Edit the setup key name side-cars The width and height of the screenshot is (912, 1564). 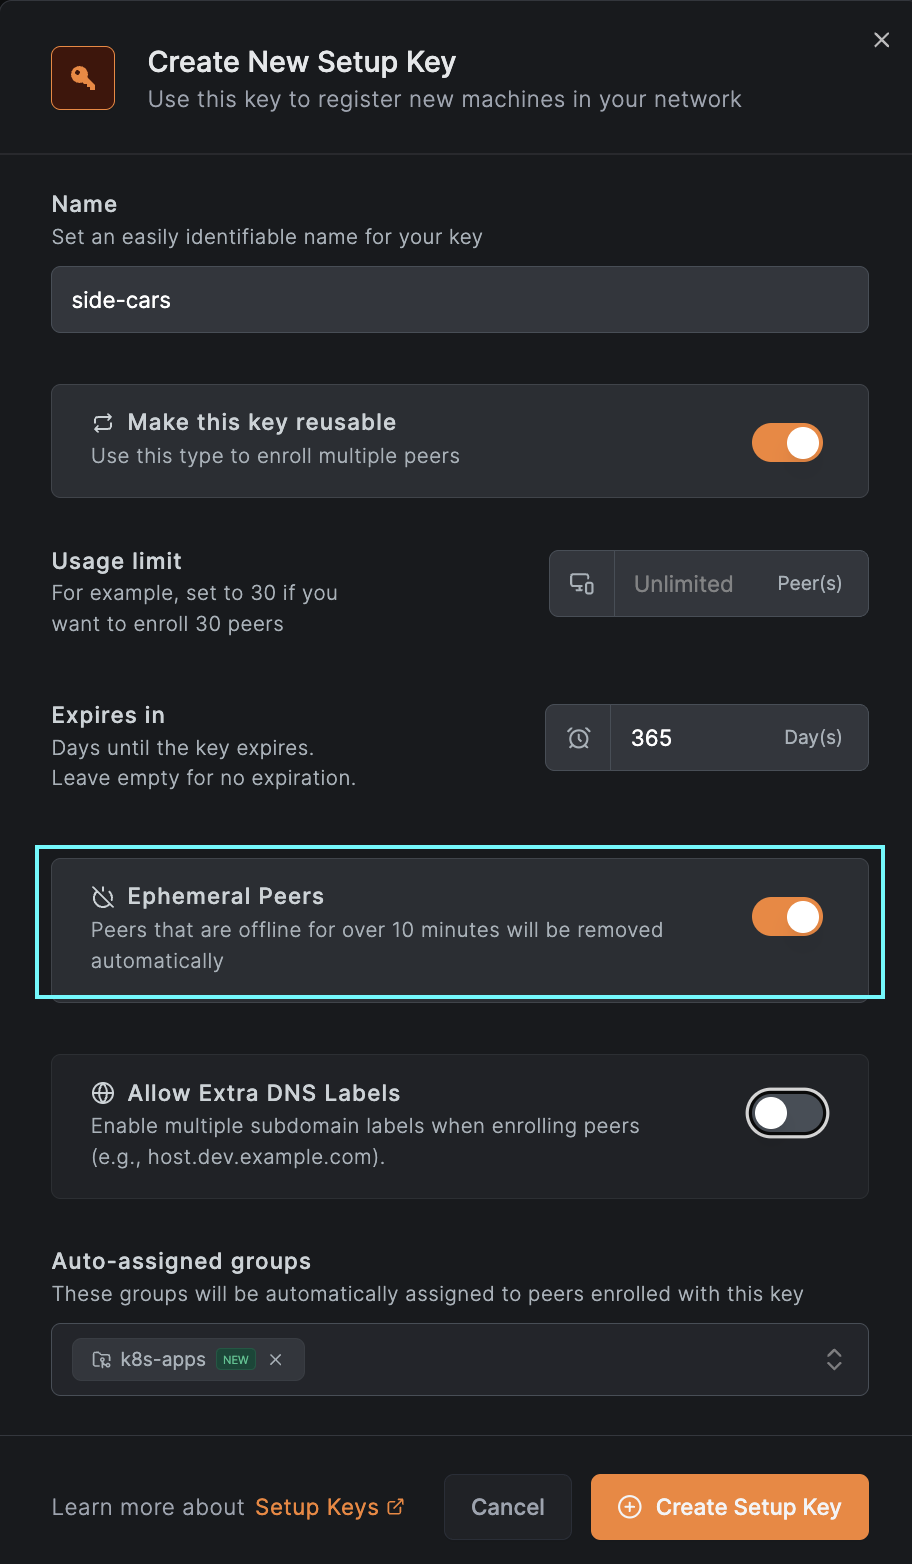point(460,299)
